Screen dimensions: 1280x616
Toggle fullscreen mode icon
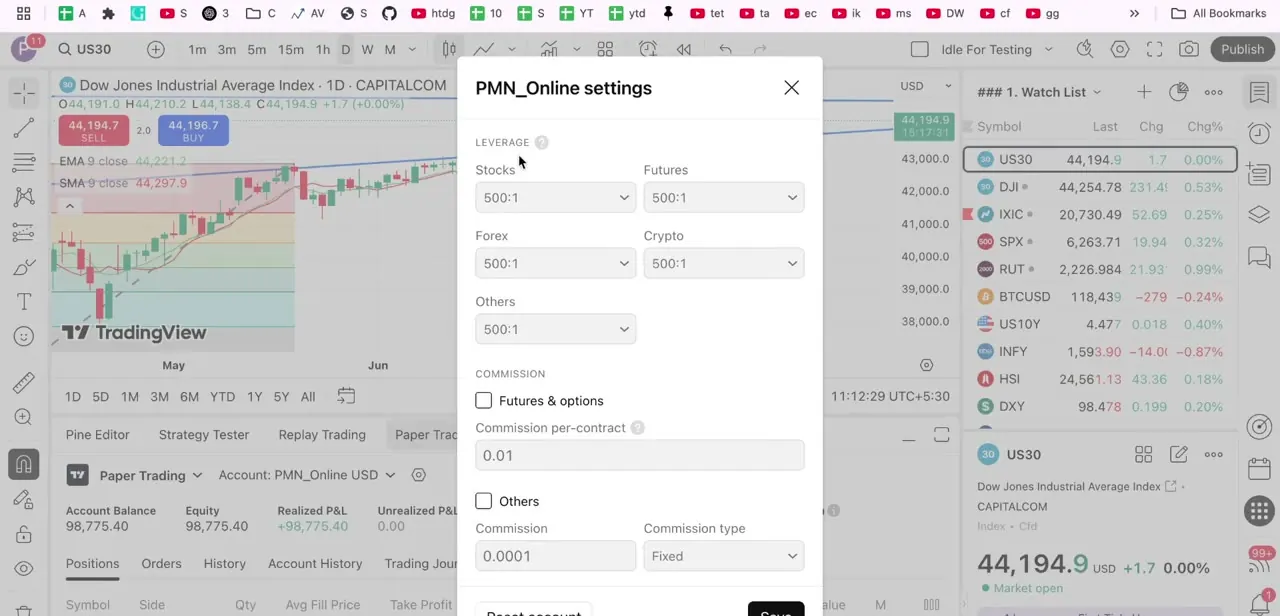[x=1155, y=49]
